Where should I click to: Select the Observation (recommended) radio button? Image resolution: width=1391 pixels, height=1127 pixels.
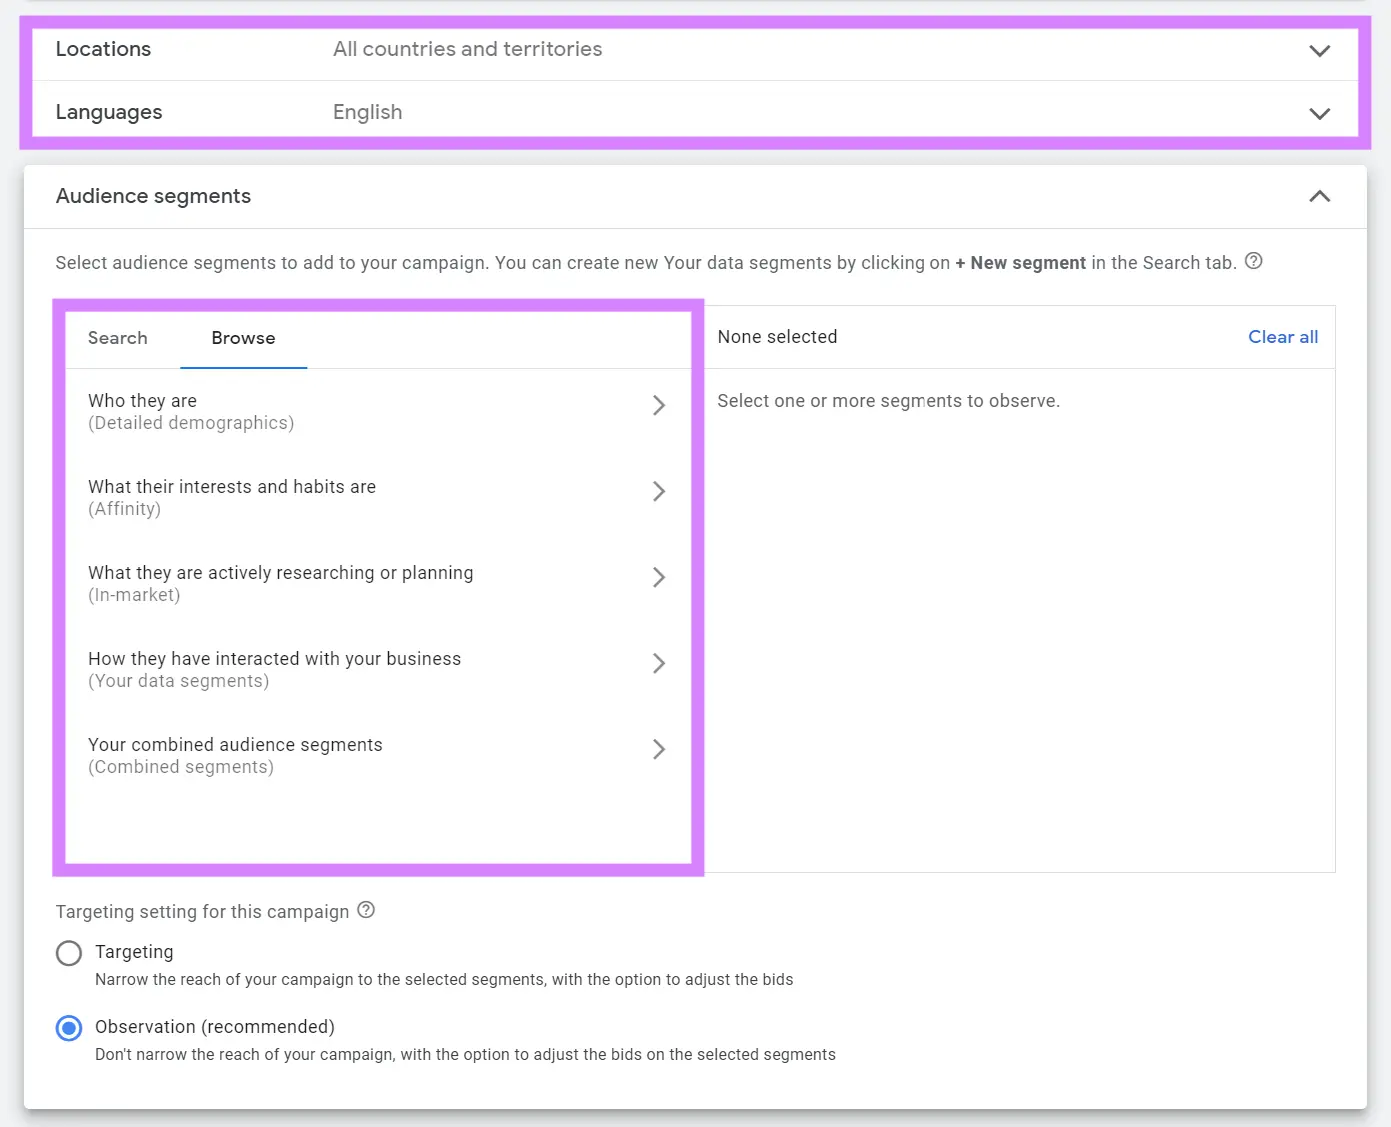point(69,1028)
